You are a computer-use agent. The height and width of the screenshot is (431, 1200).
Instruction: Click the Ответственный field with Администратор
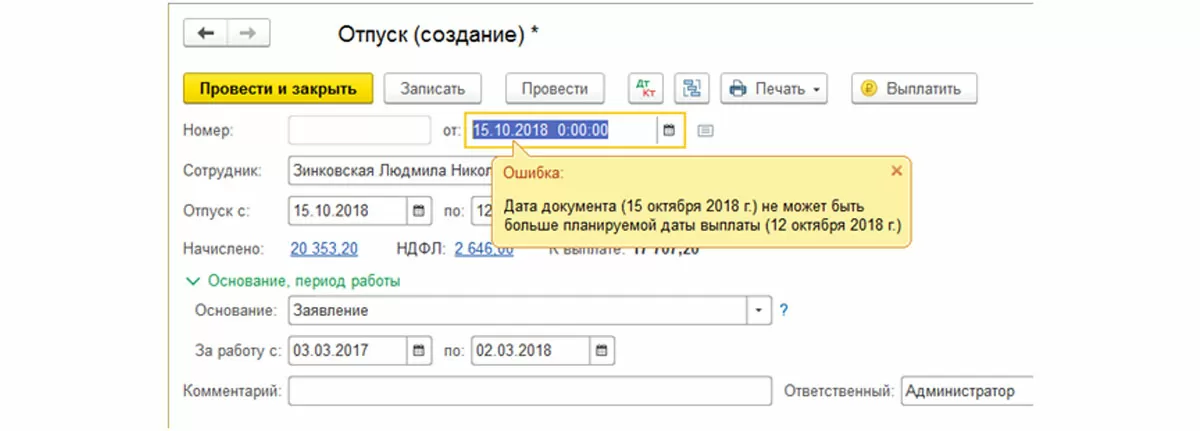[x=966, y=391]
